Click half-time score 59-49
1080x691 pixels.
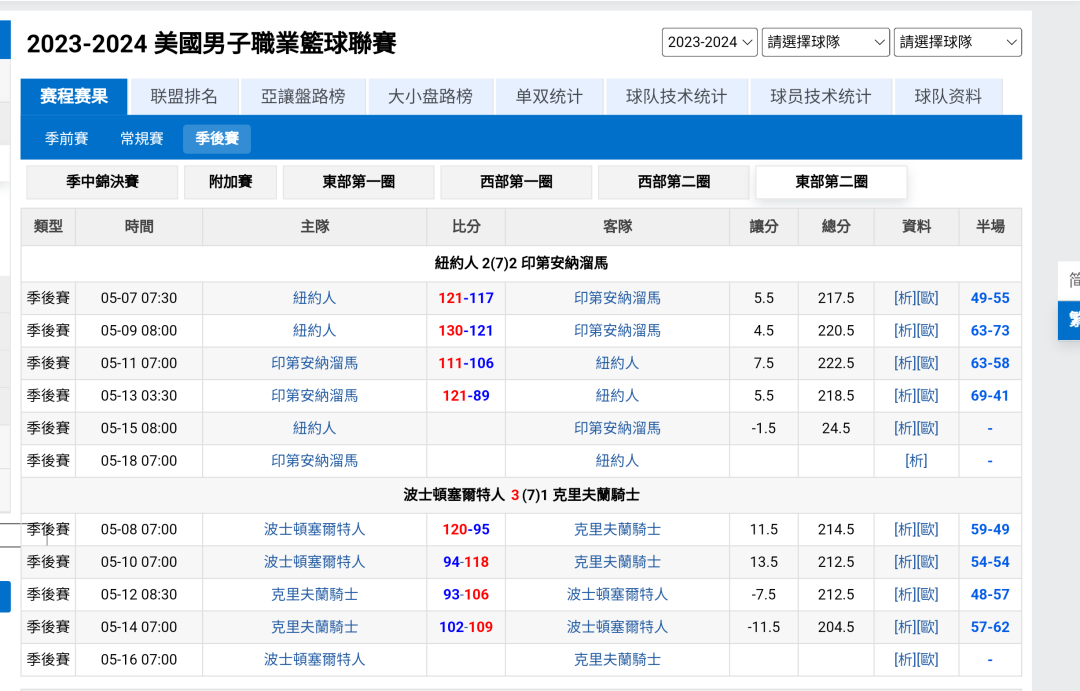point(990,529)
